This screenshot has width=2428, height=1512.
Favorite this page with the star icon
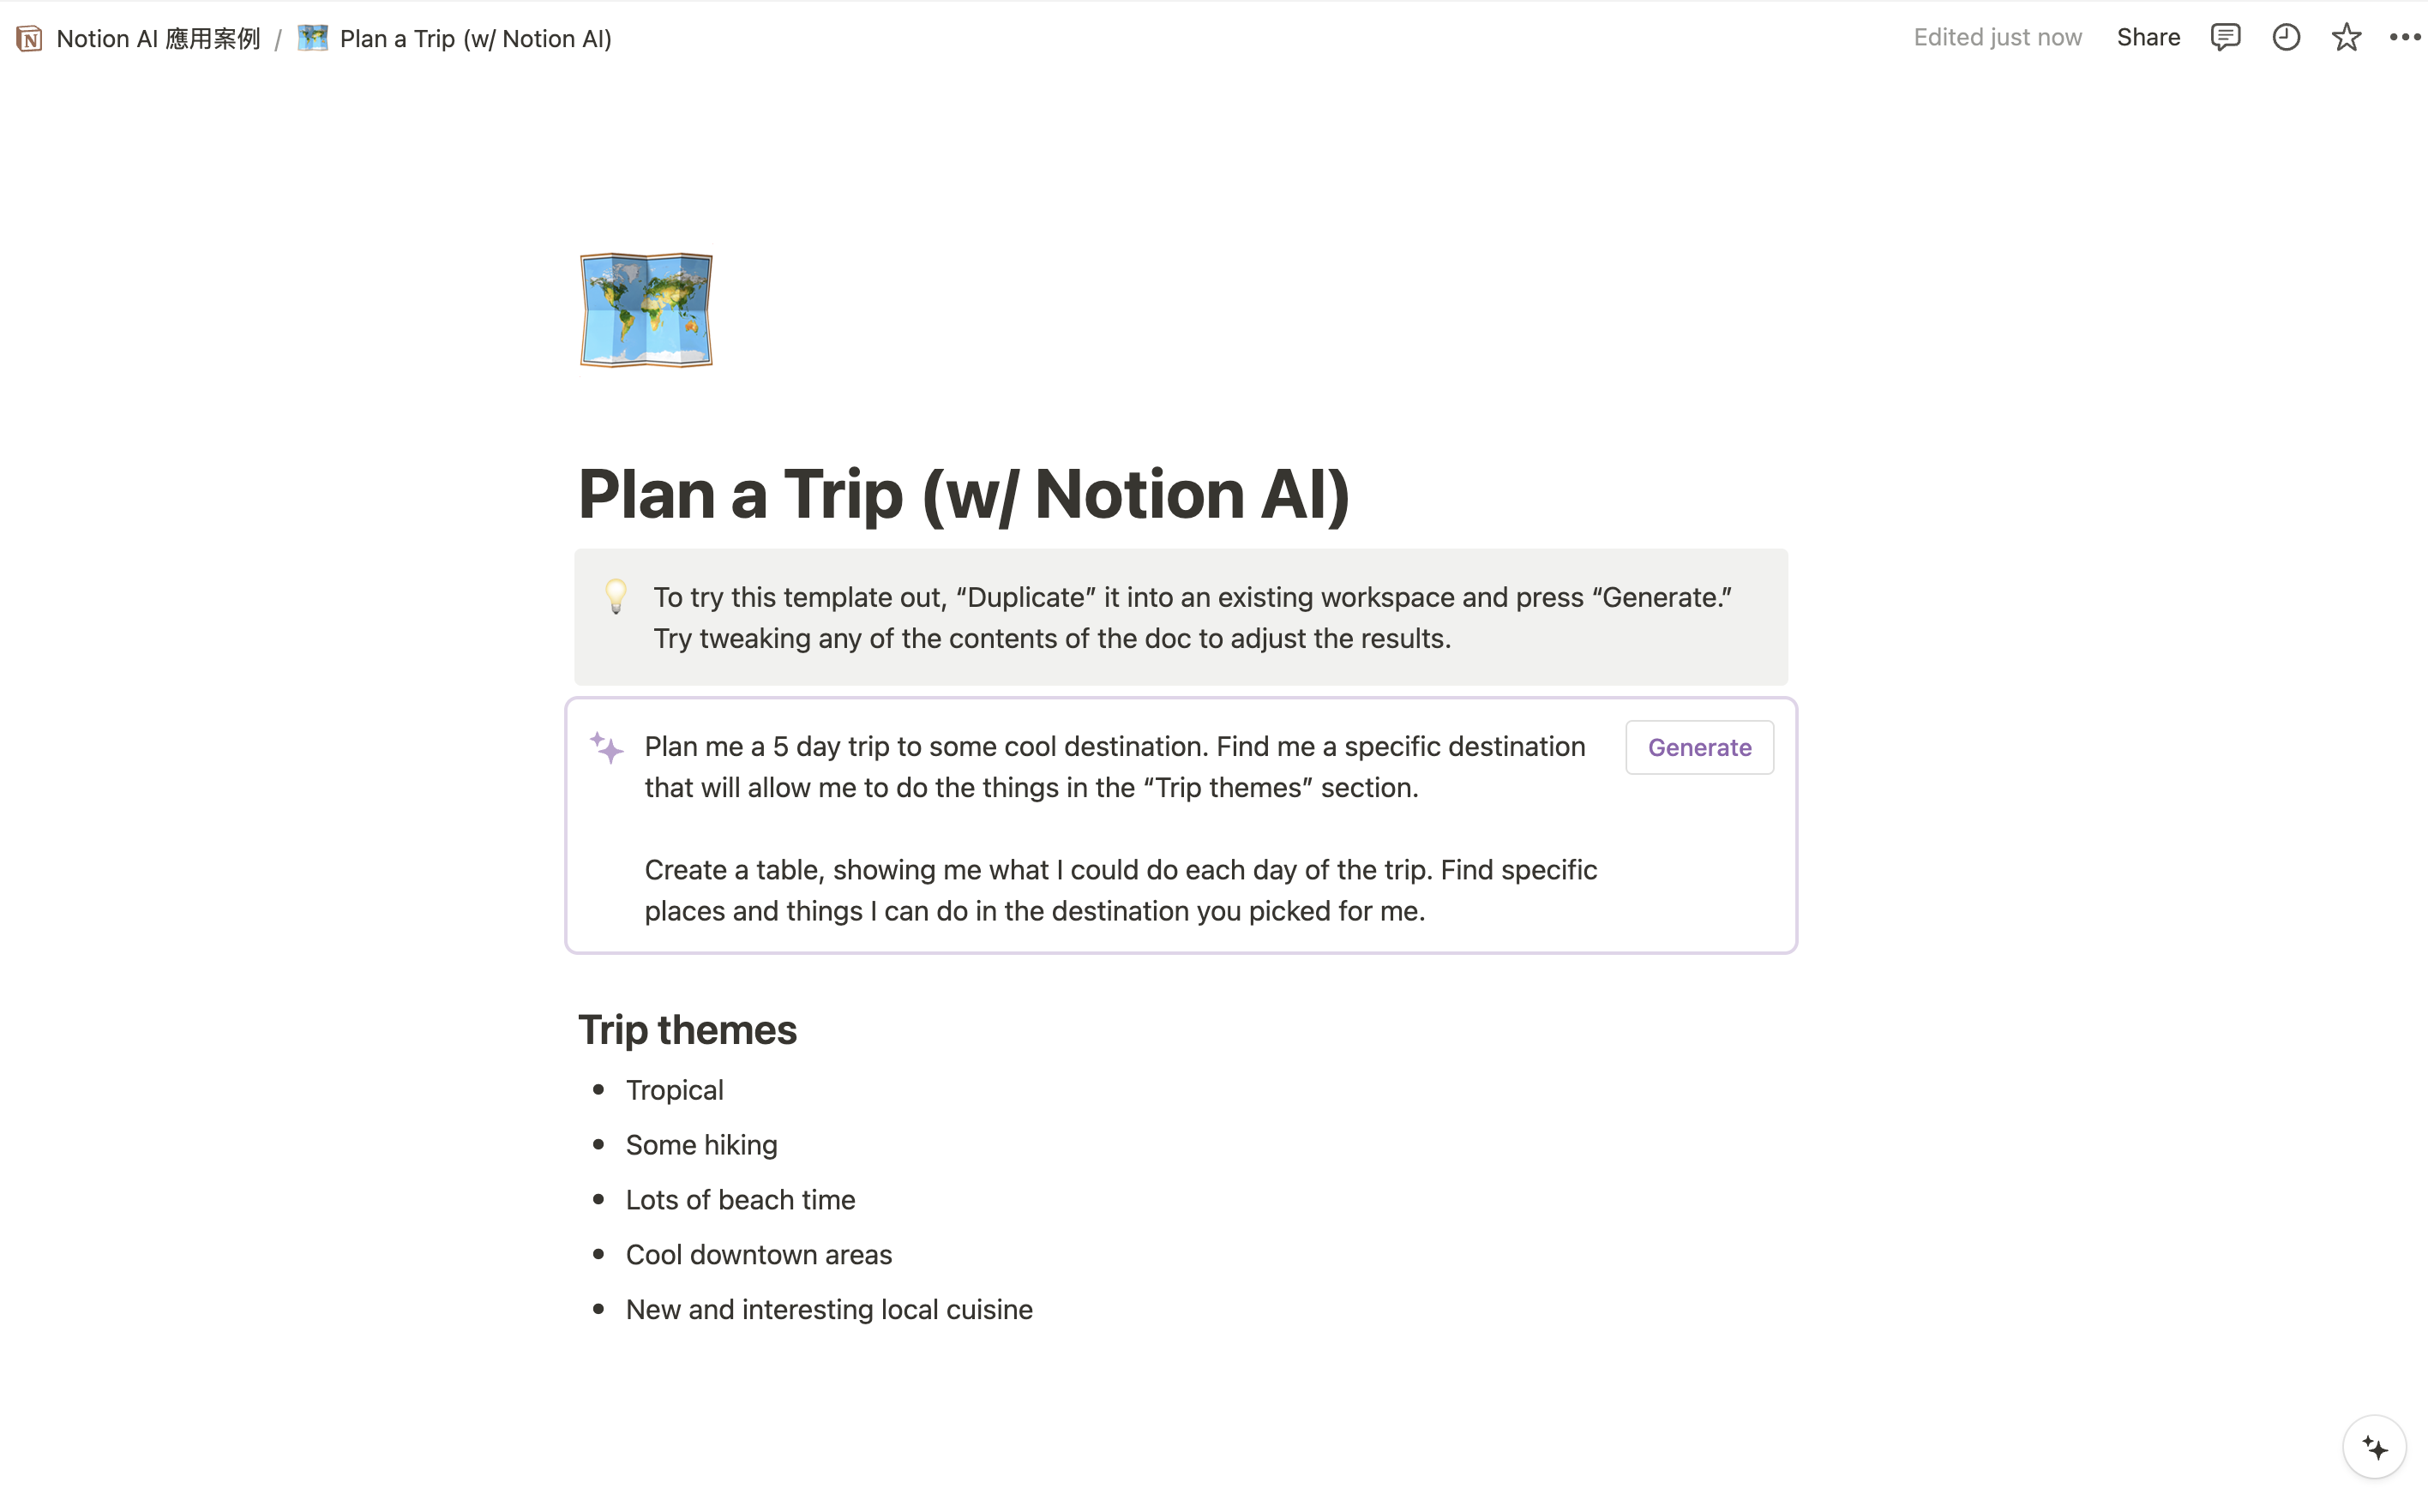(2346, 38)
